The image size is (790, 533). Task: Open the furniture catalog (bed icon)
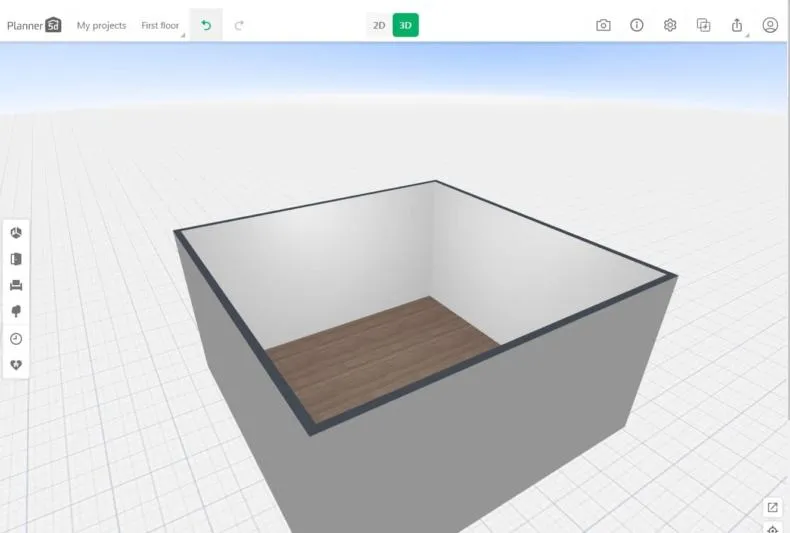(16, 286)
